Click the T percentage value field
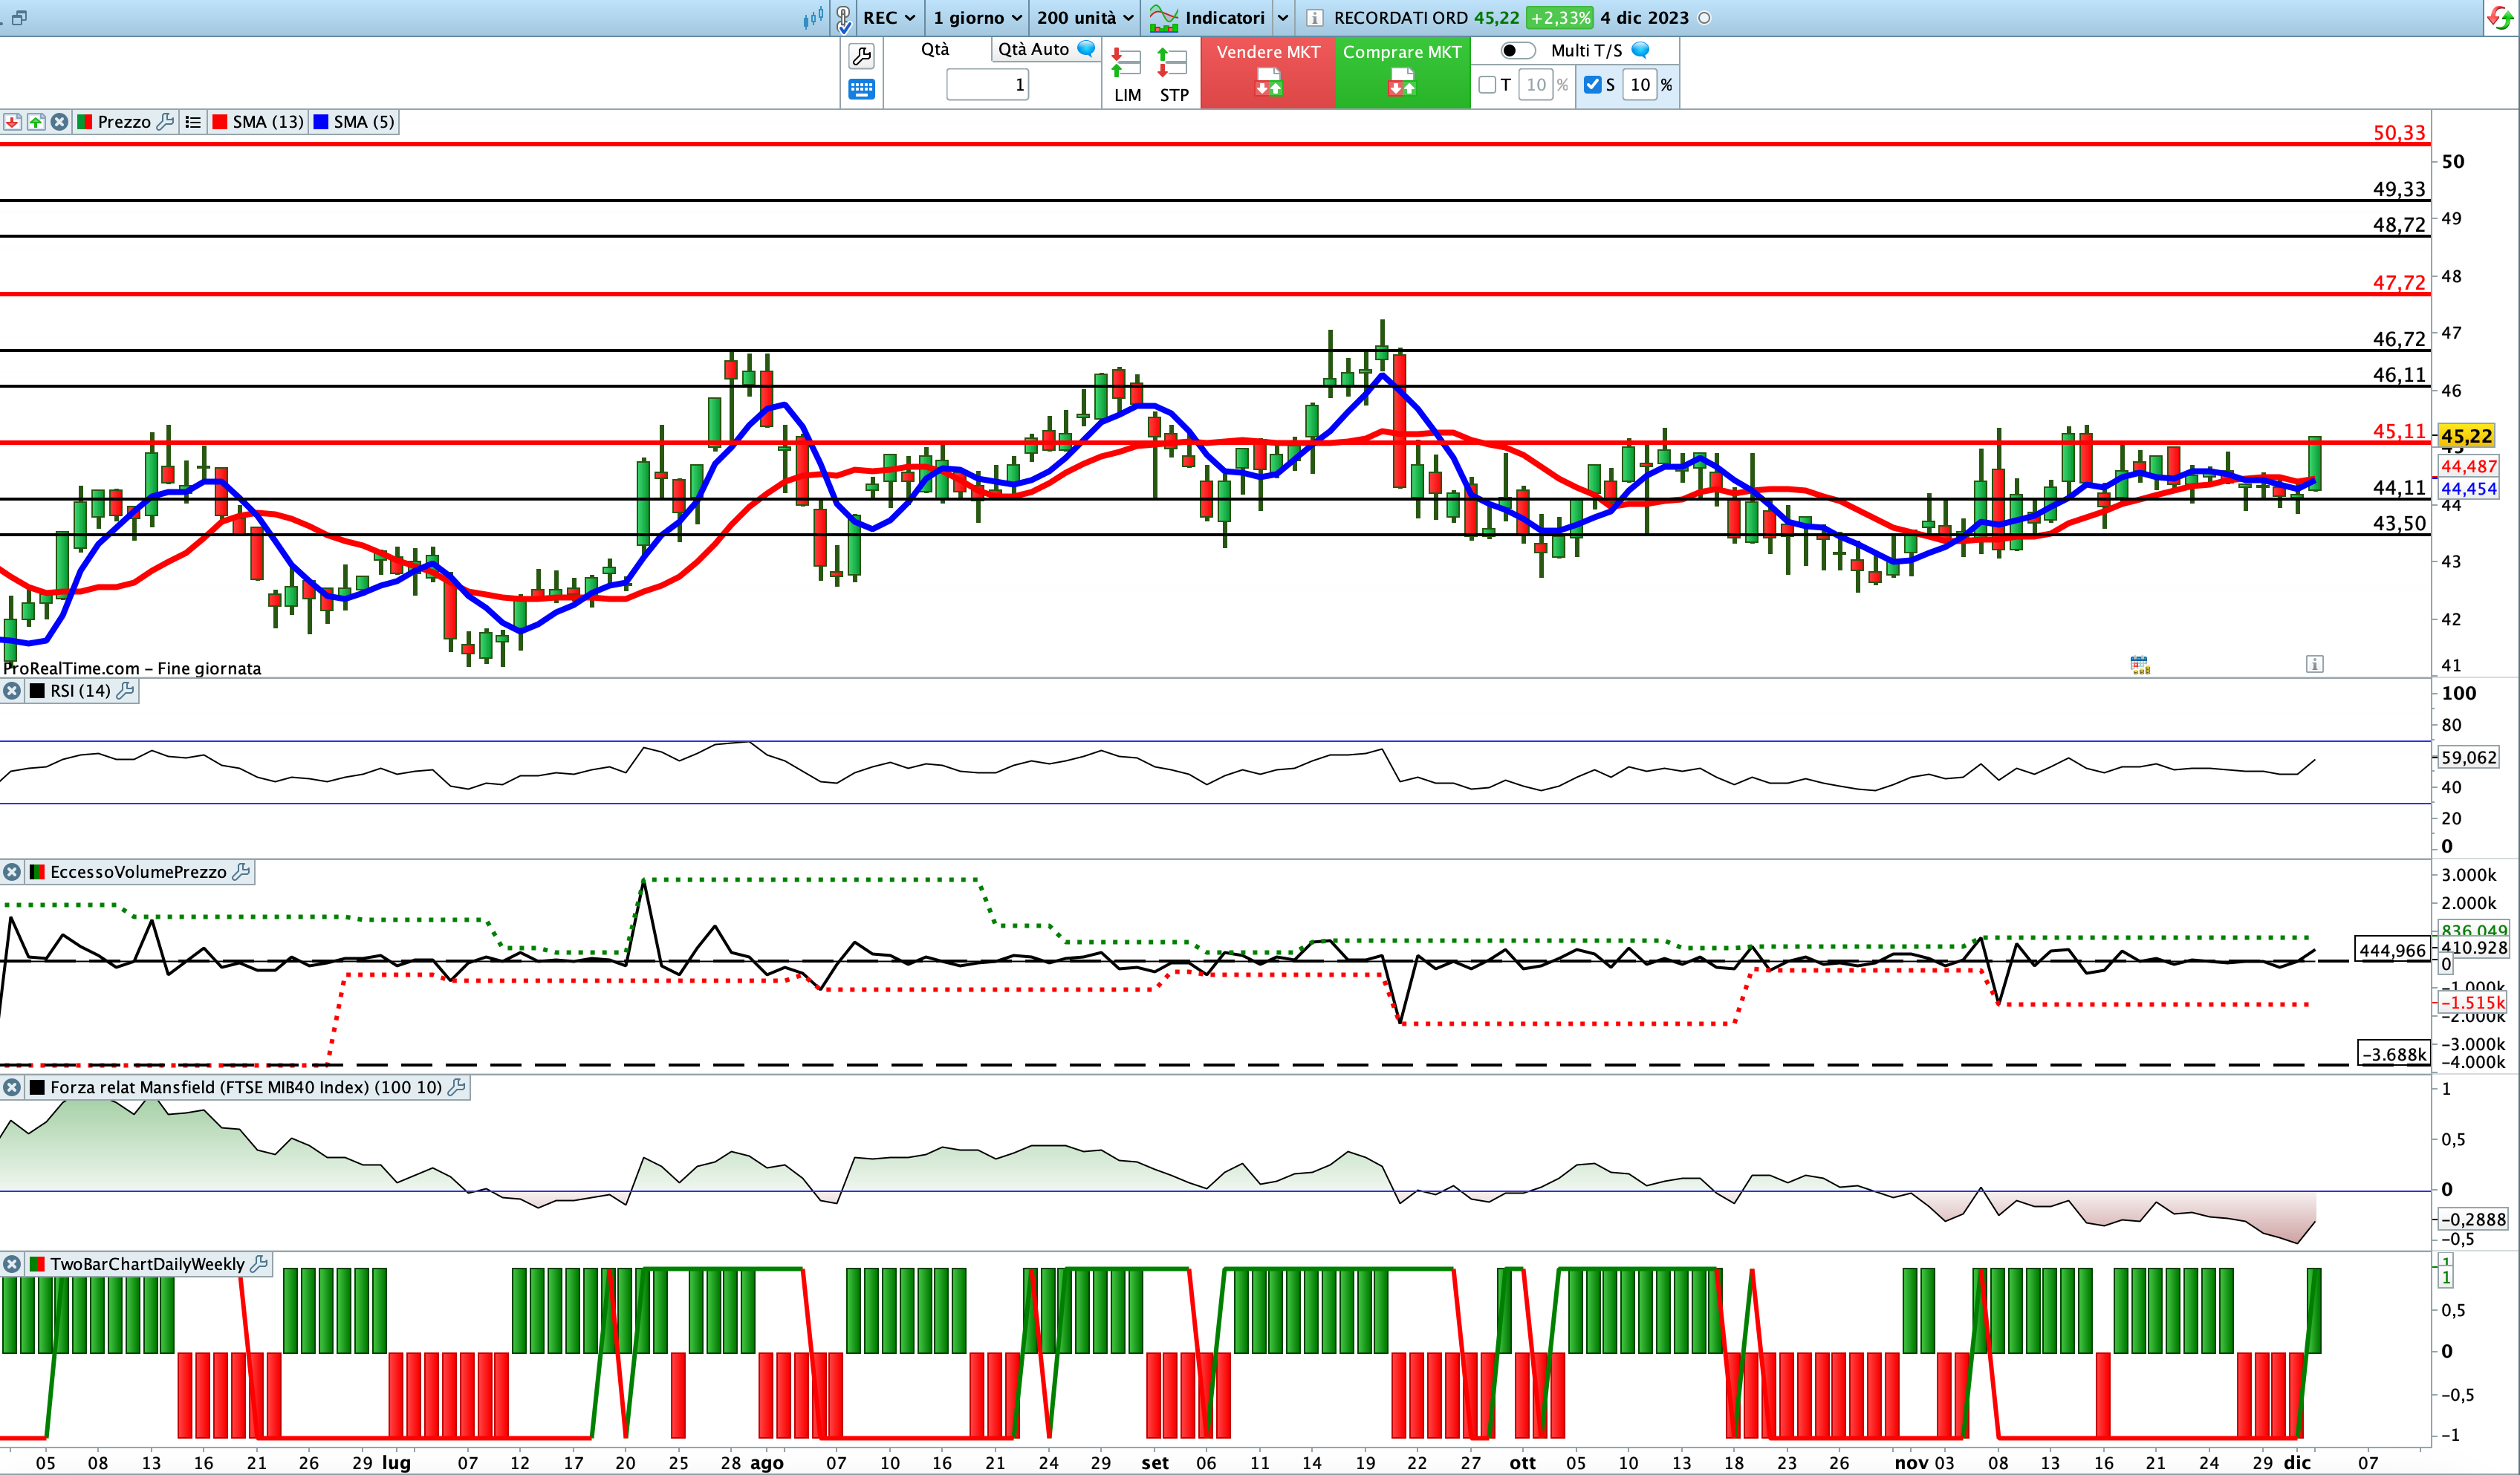Viewport: 2520px width, 1475px height. pyautogui.click(x=1536, y=85)
